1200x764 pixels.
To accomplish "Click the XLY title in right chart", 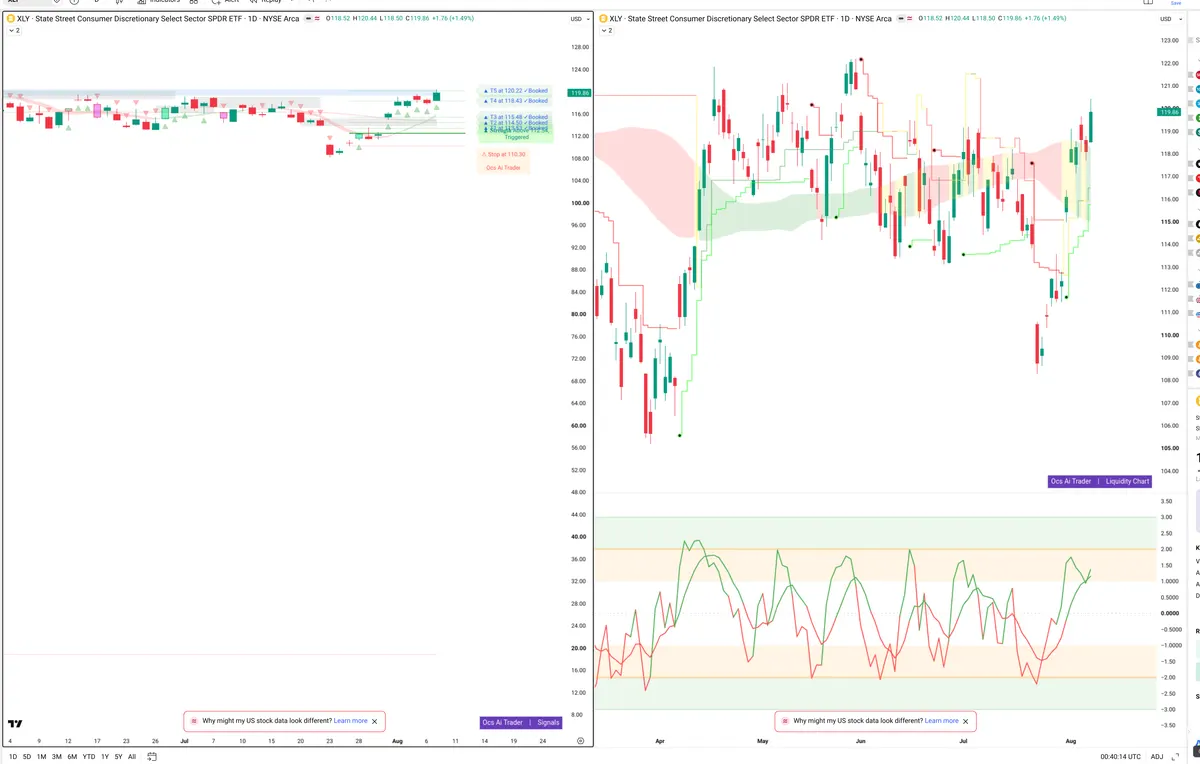I will pyautogui.click(x=751, y=19).
